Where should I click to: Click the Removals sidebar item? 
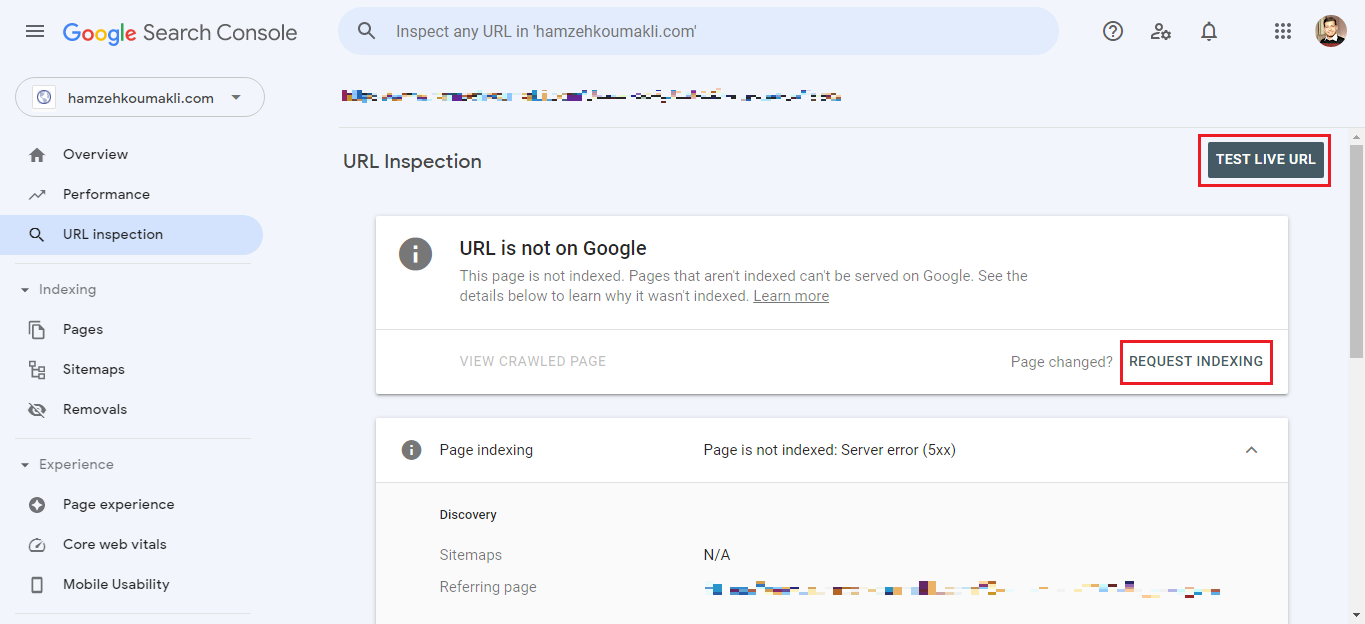[x=94, y=409]
